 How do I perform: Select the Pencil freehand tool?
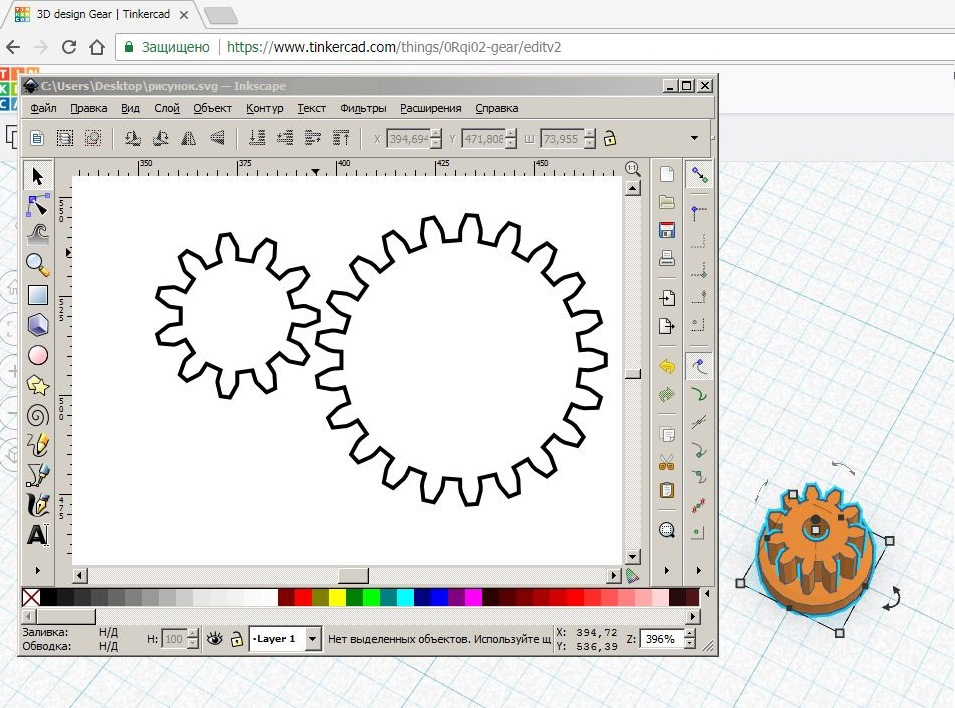(38, 445)
